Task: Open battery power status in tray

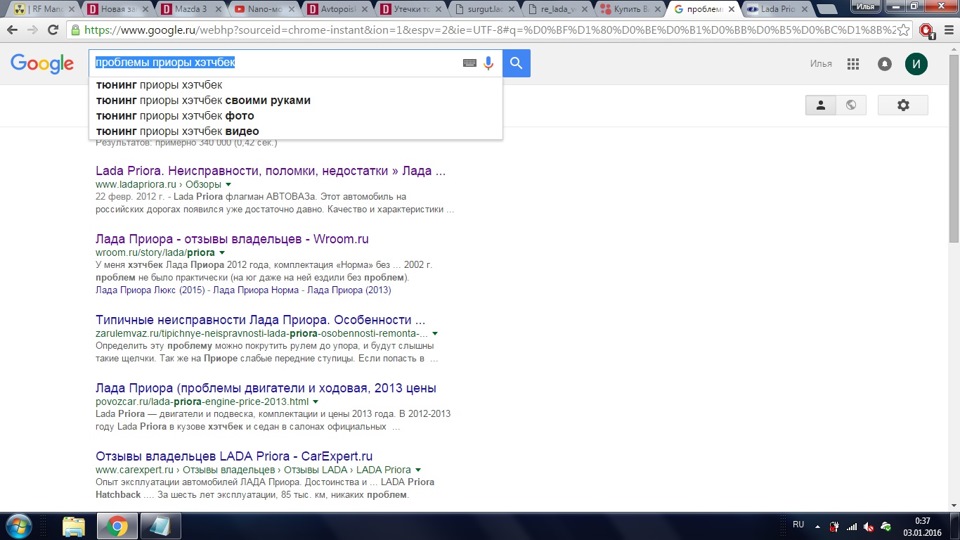Action: [834, 527]
